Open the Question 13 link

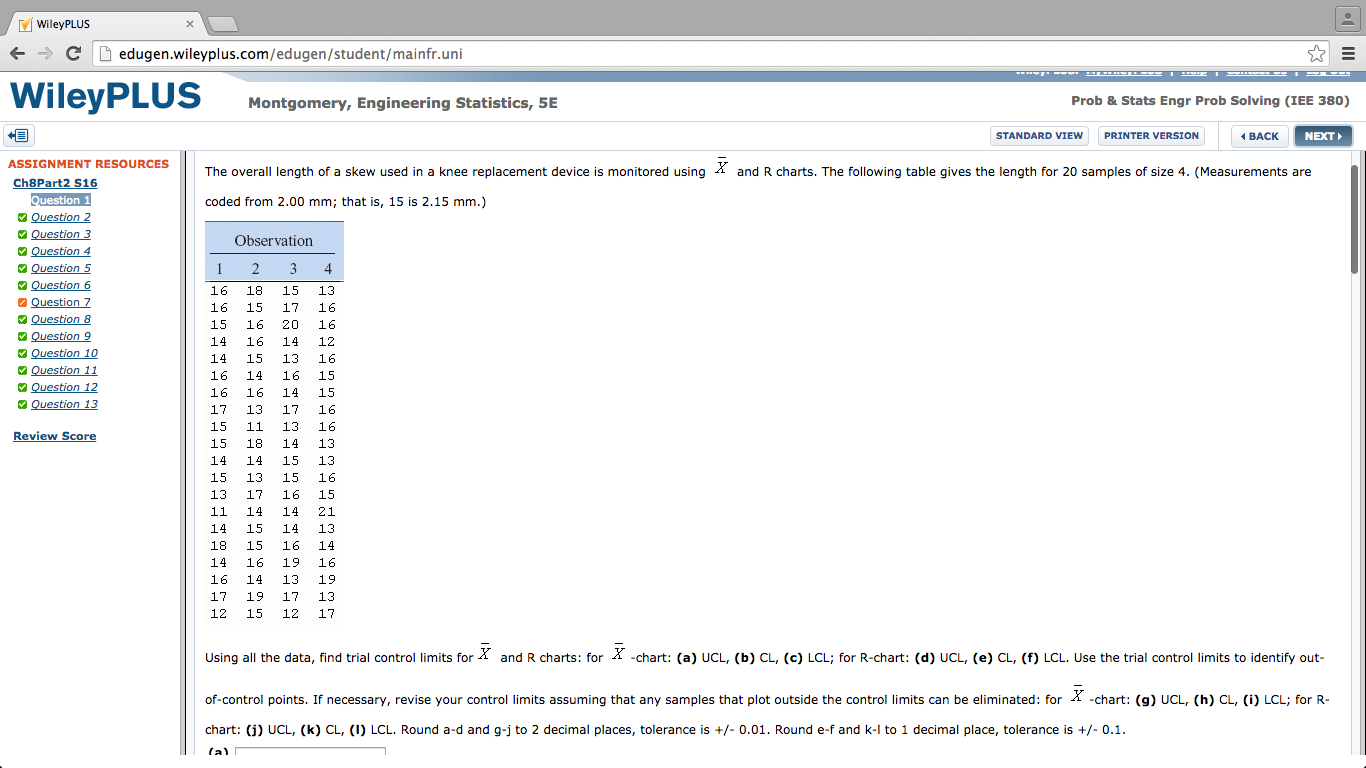tap(64, 404)
